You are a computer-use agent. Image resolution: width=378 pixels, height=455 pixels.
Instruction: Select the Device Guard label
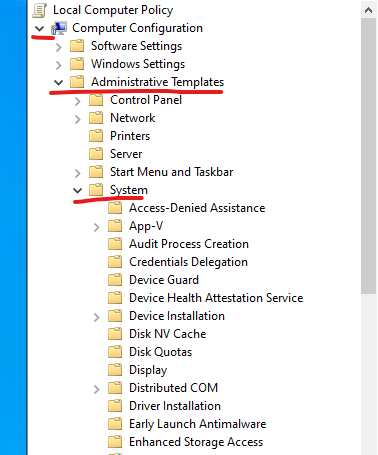[x=164, y=280]
